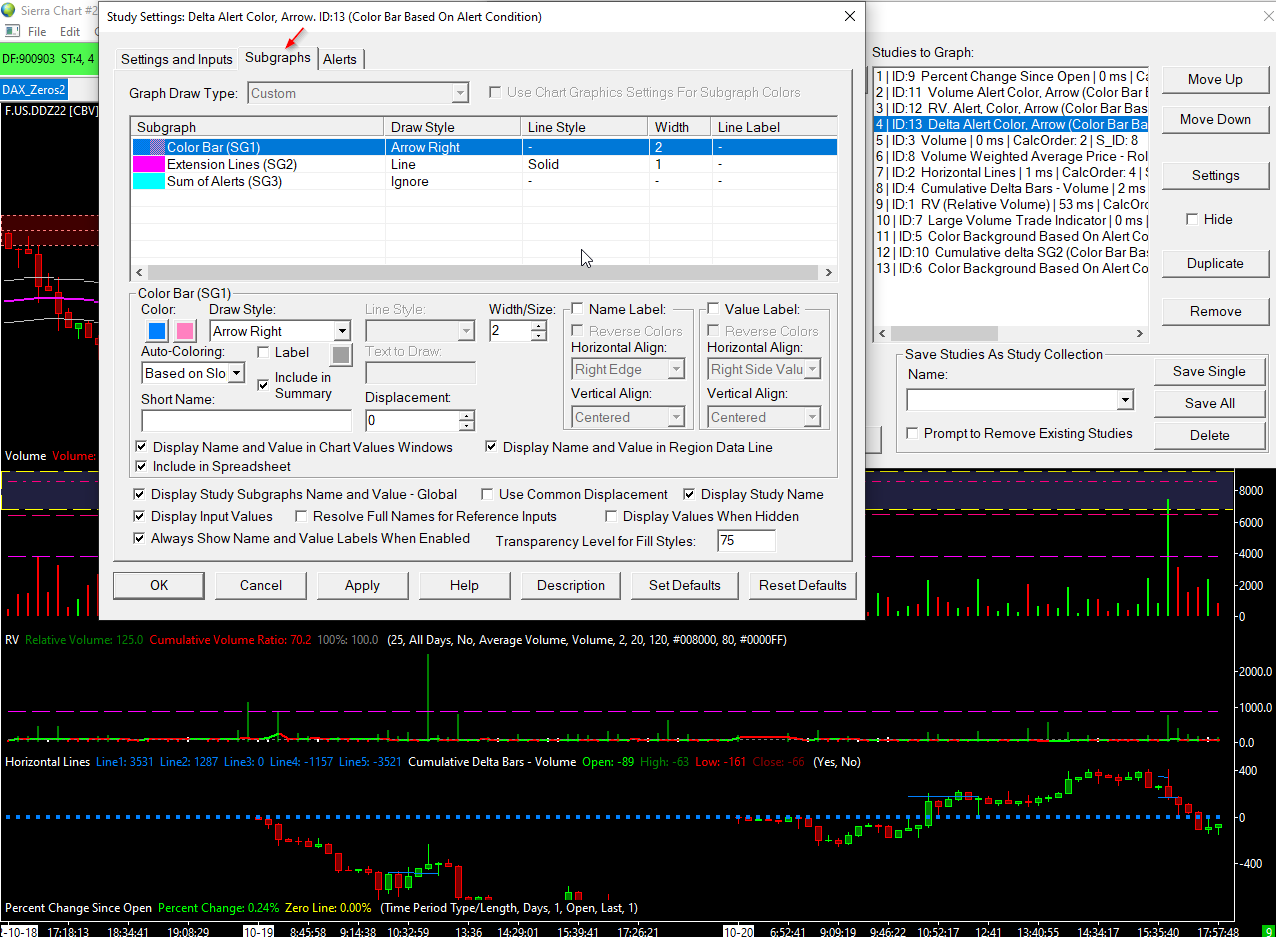Screen dimensions: 1276x937
Task: Open the primary blue color swatch
Action: [157, 331]
